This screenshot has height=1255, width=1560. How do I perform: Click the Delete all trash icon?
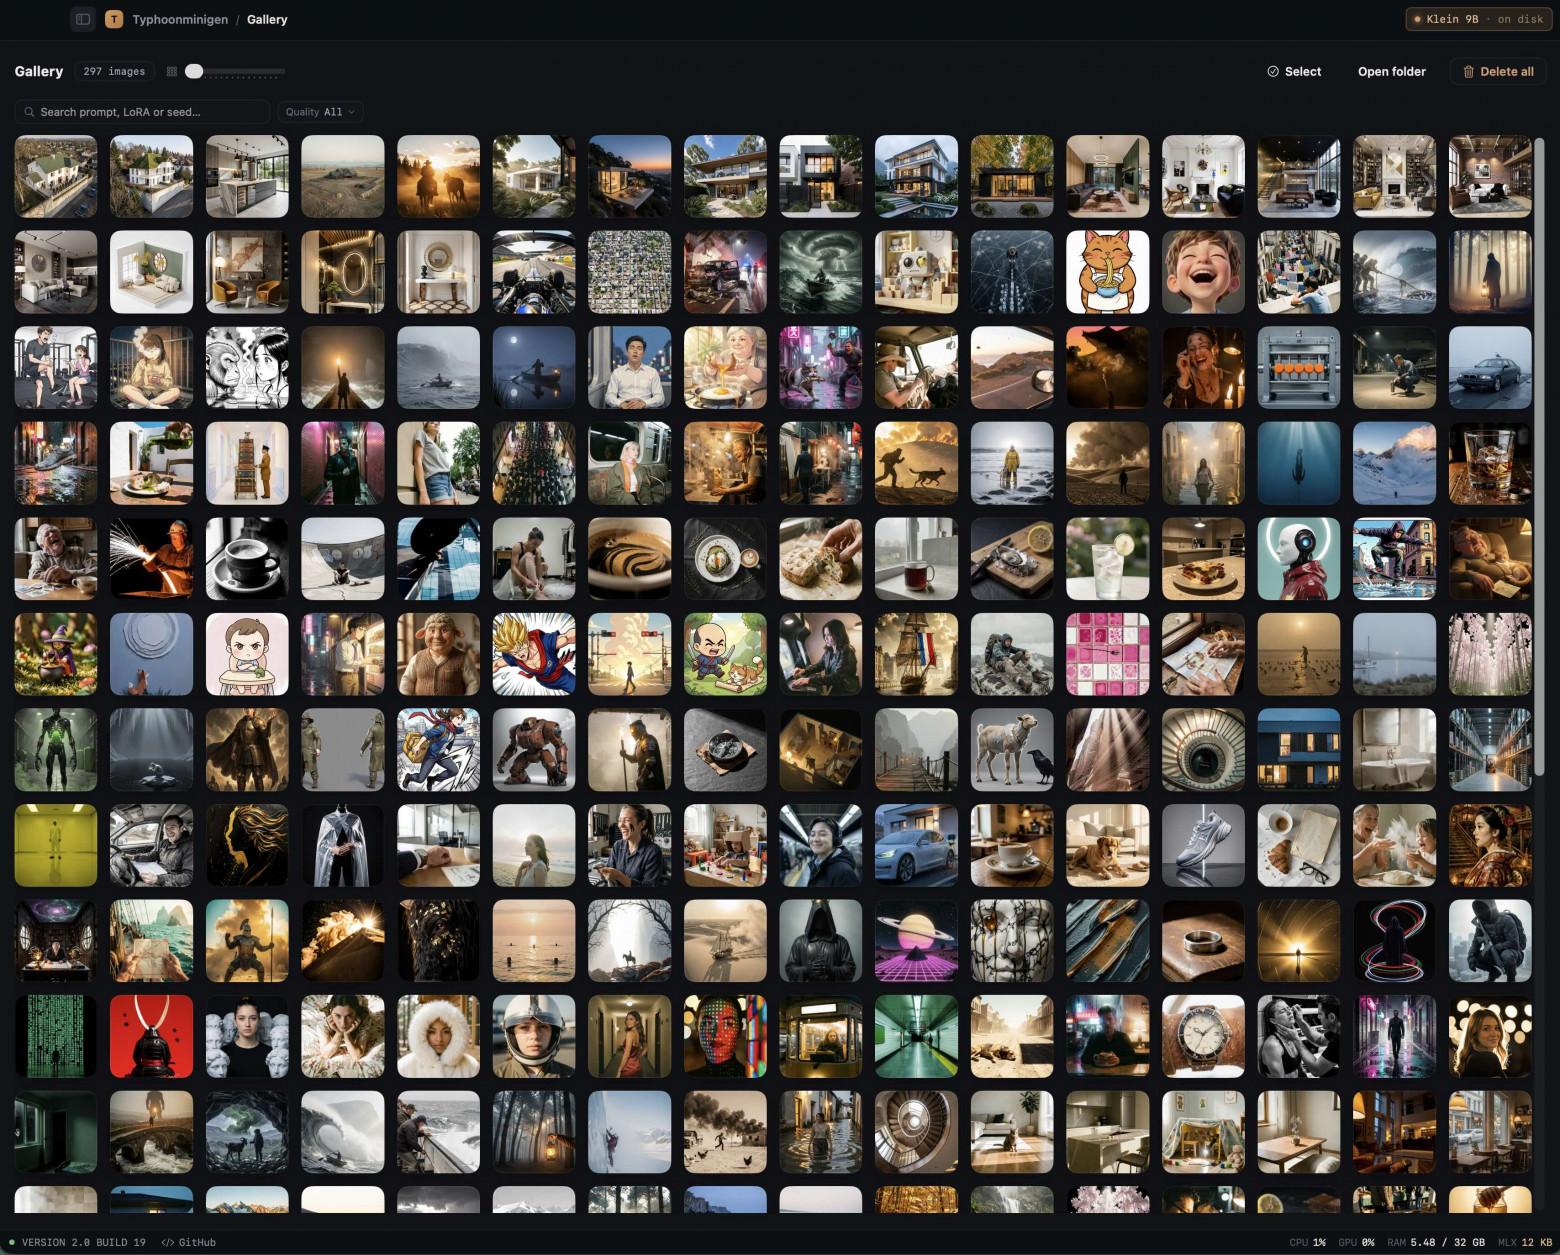1468,72
